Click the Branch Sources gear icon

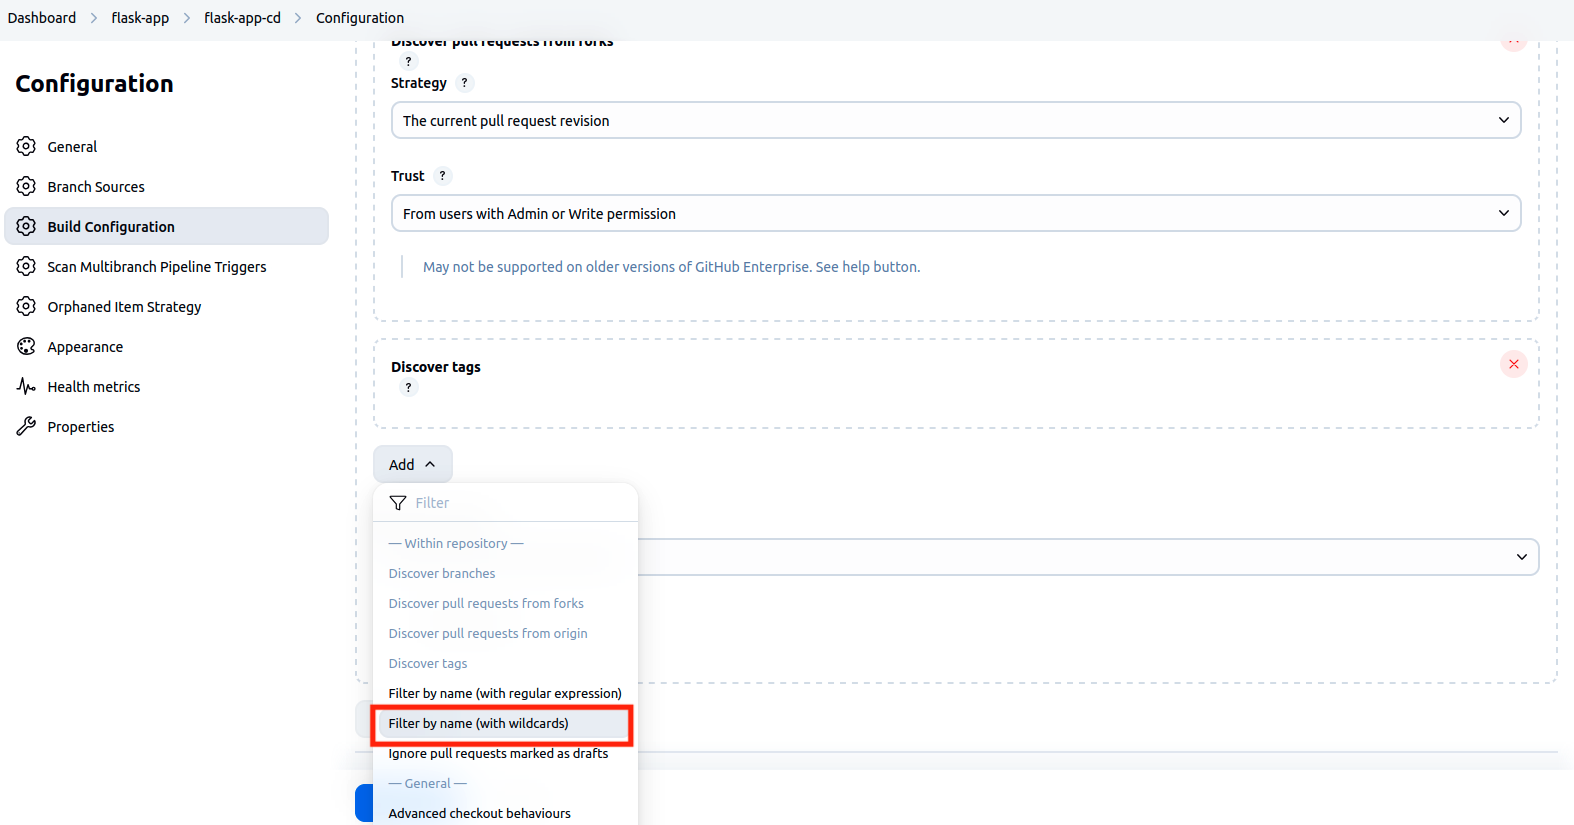(26, 186)
